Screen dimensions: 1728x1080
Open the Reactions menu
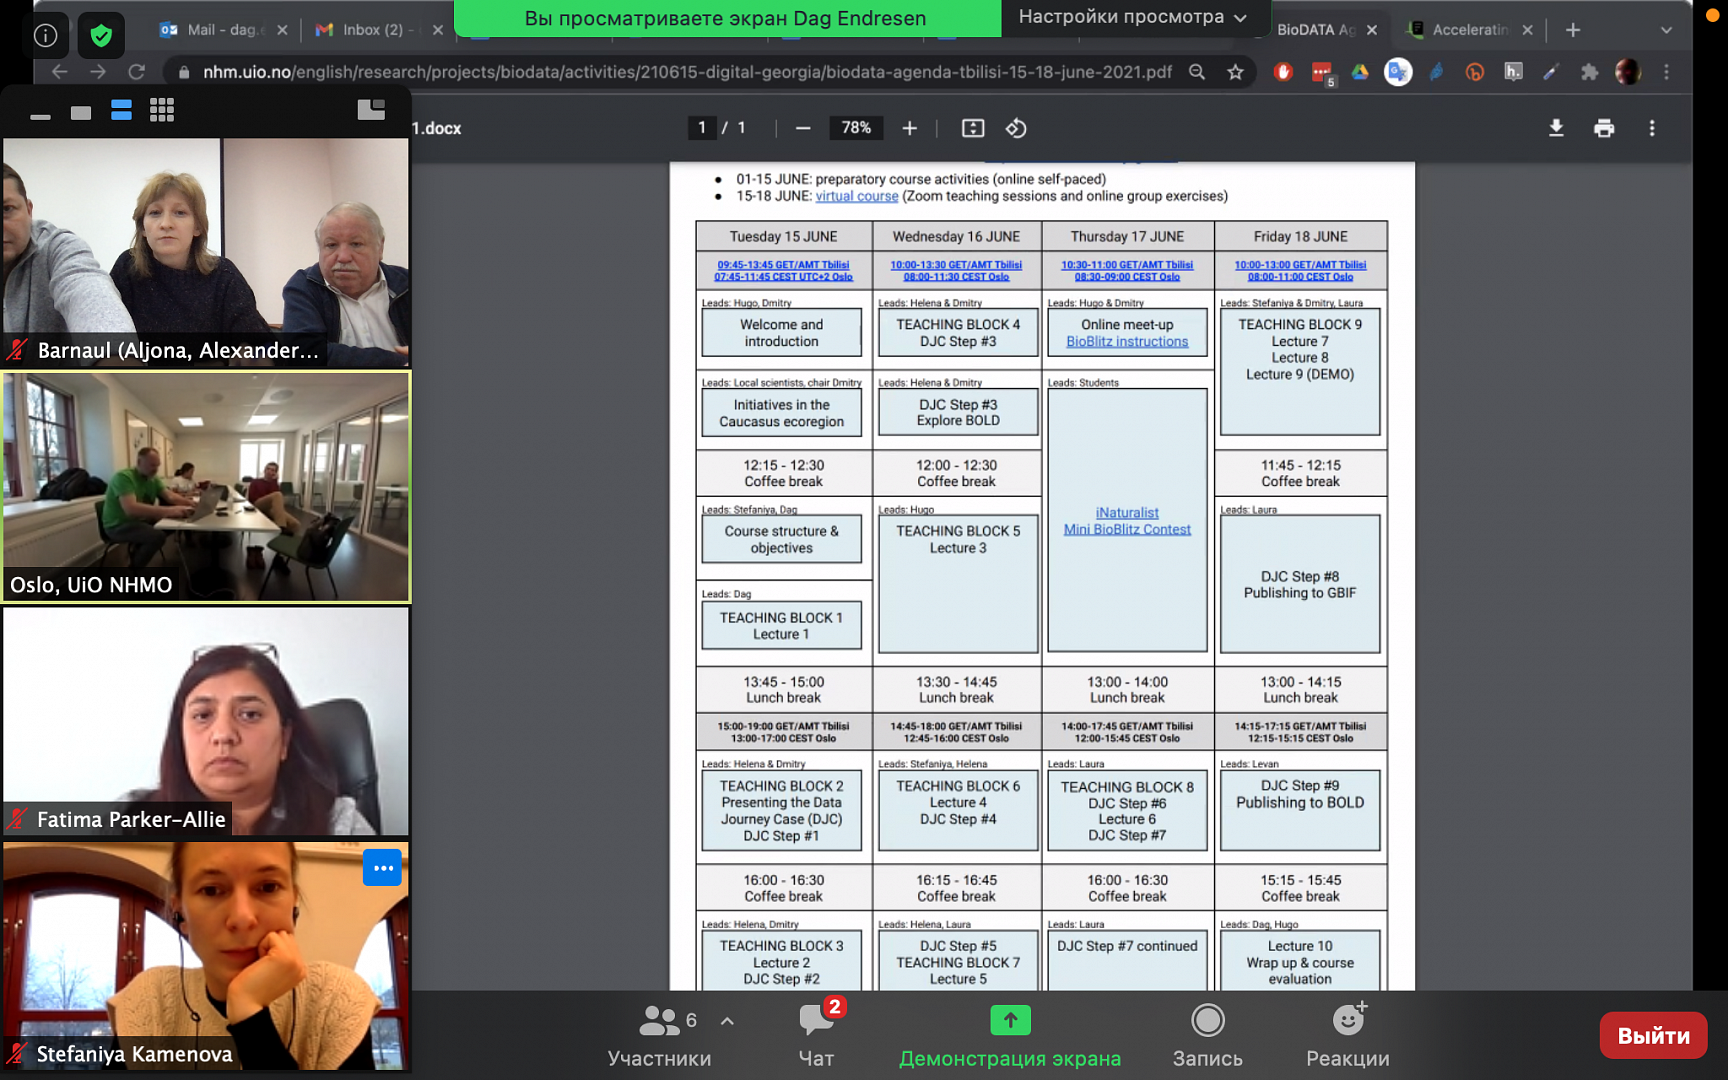tap(1347, 1034)
